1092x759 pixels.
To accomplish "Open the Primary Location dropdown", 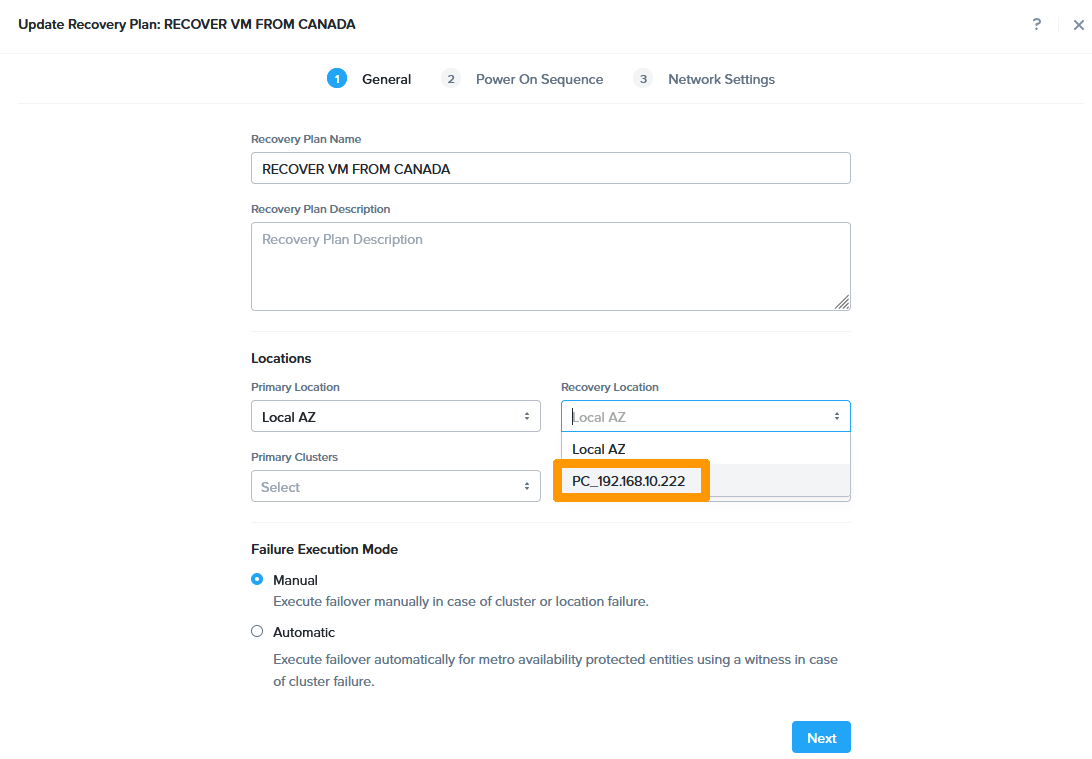I will click(395, 417).
